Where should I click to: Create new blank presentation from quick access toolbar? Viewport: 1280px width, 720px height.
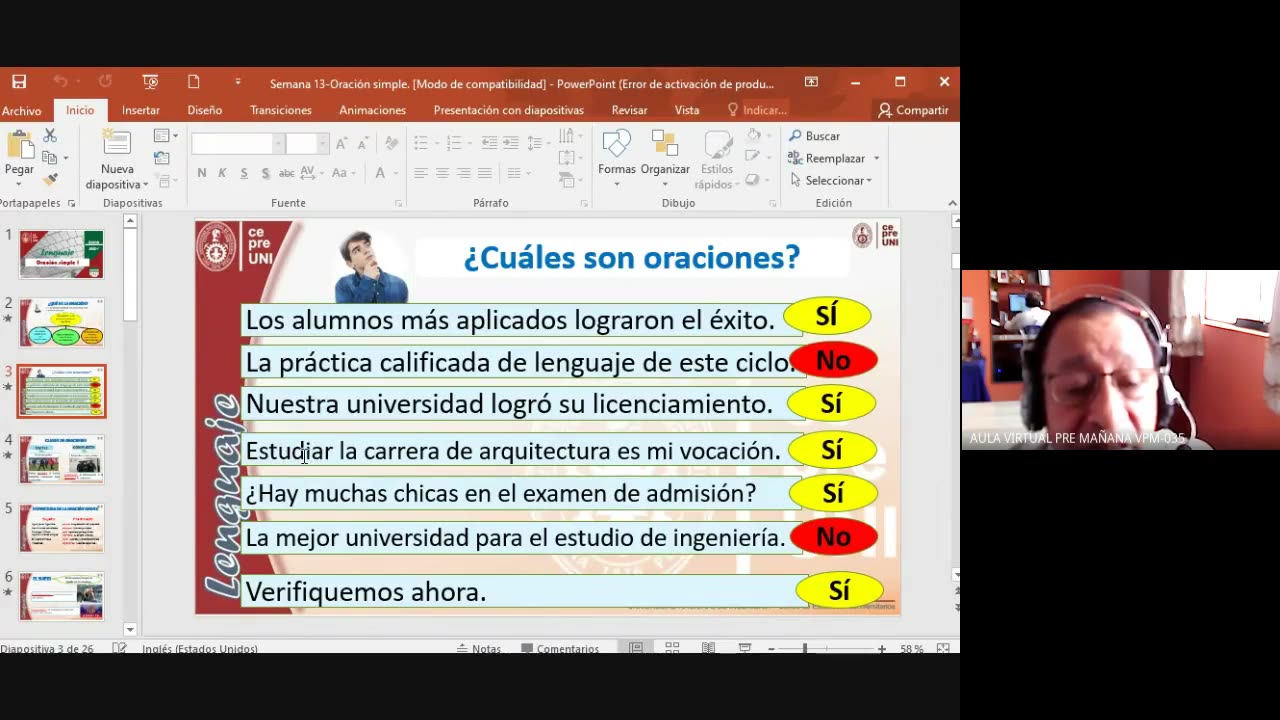pyautogui.click(x=194, y=82)
